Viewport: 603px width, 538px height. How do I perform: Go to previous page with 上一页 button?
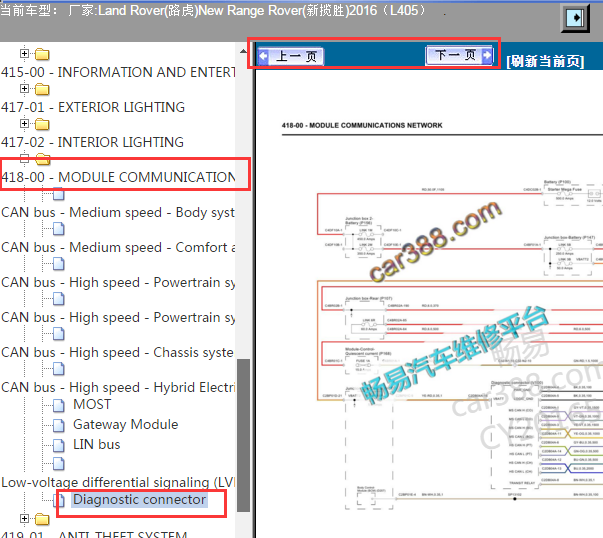[x=290, y=57]
